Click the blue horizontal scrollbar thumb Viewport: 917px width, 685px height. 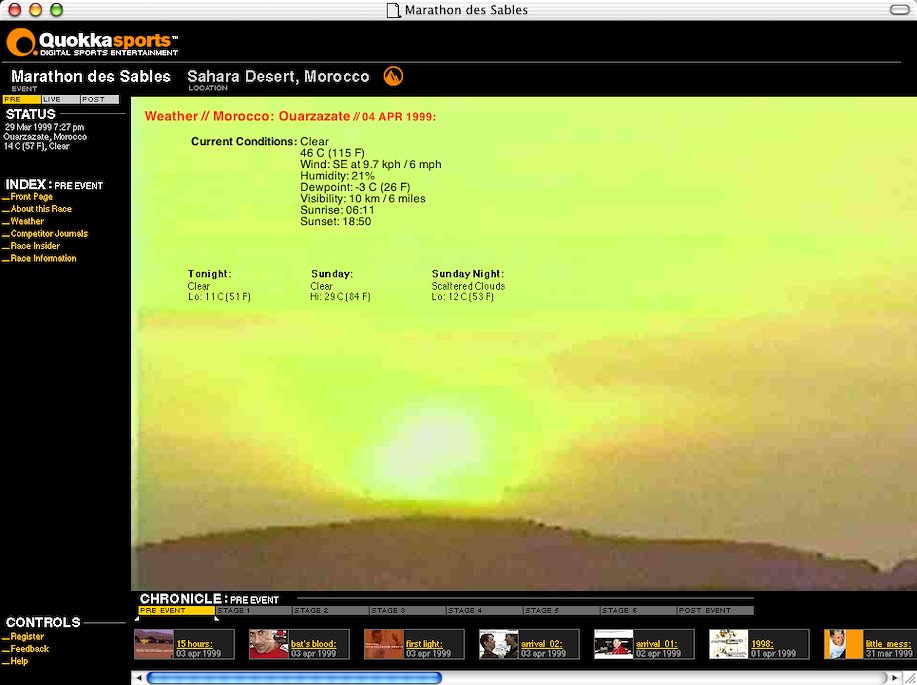(294, 678)
